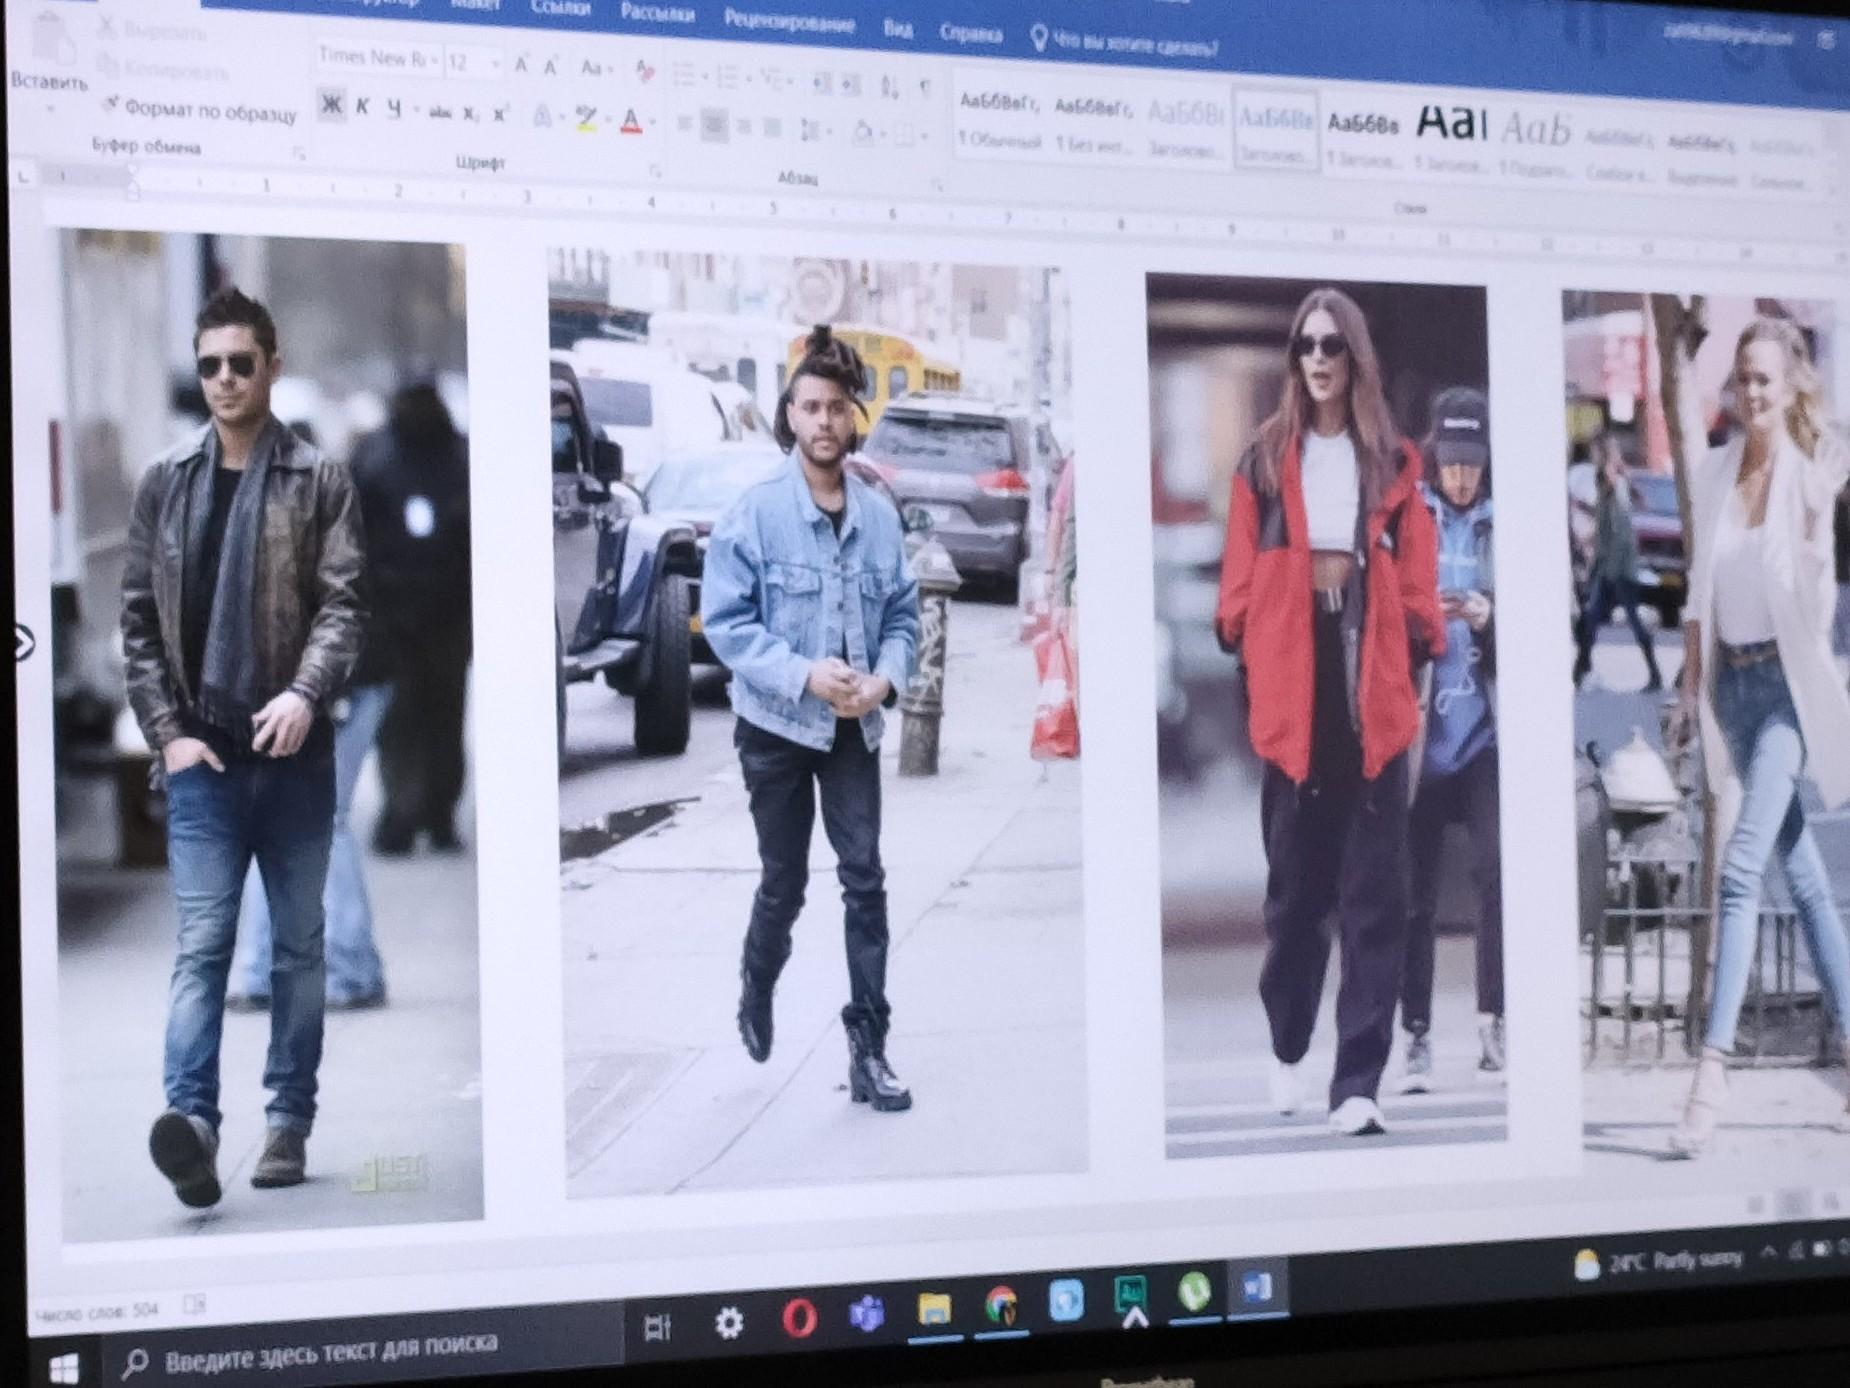Viewport: 1850px width, 1388px height.
Task: Open Google Chrome from the taskbar
Action: tap(1000, 1306)
